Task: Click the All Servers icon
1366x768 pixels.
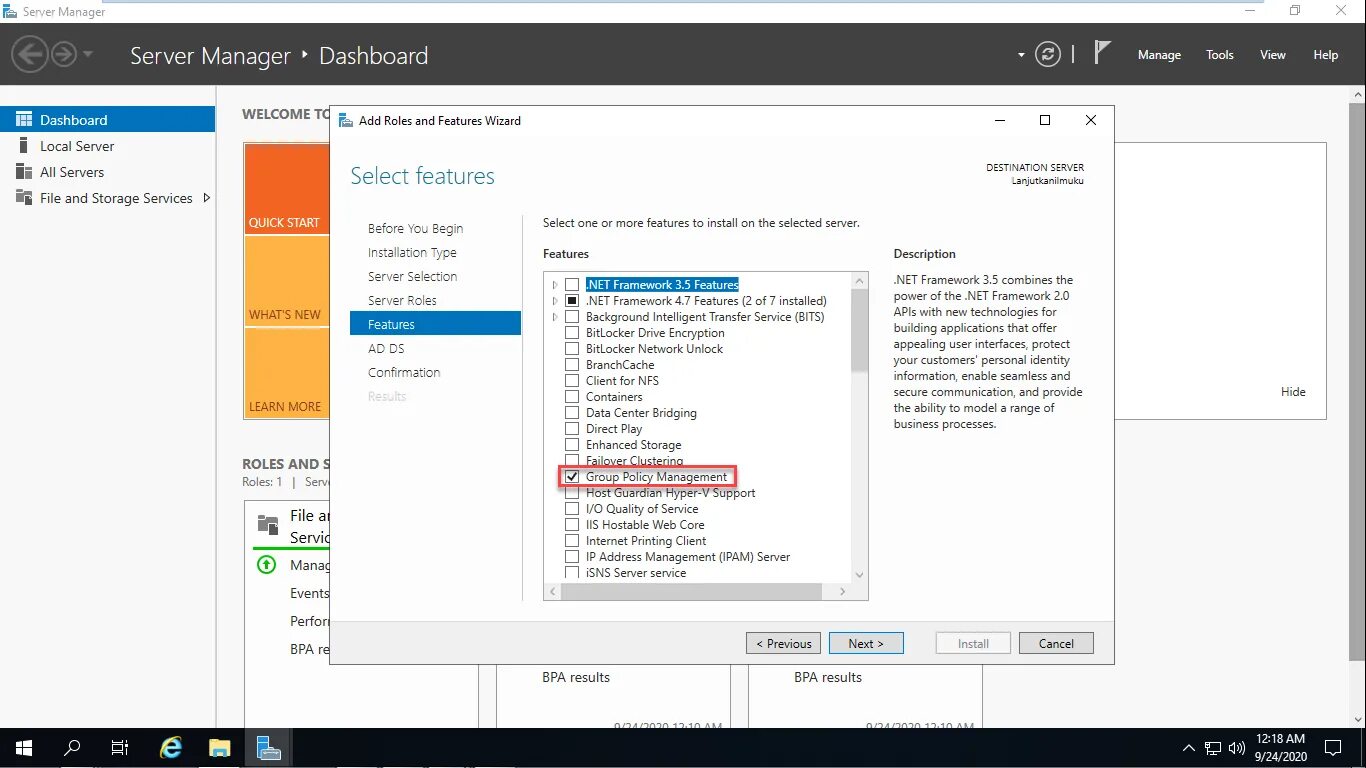Action: point(24,172)
